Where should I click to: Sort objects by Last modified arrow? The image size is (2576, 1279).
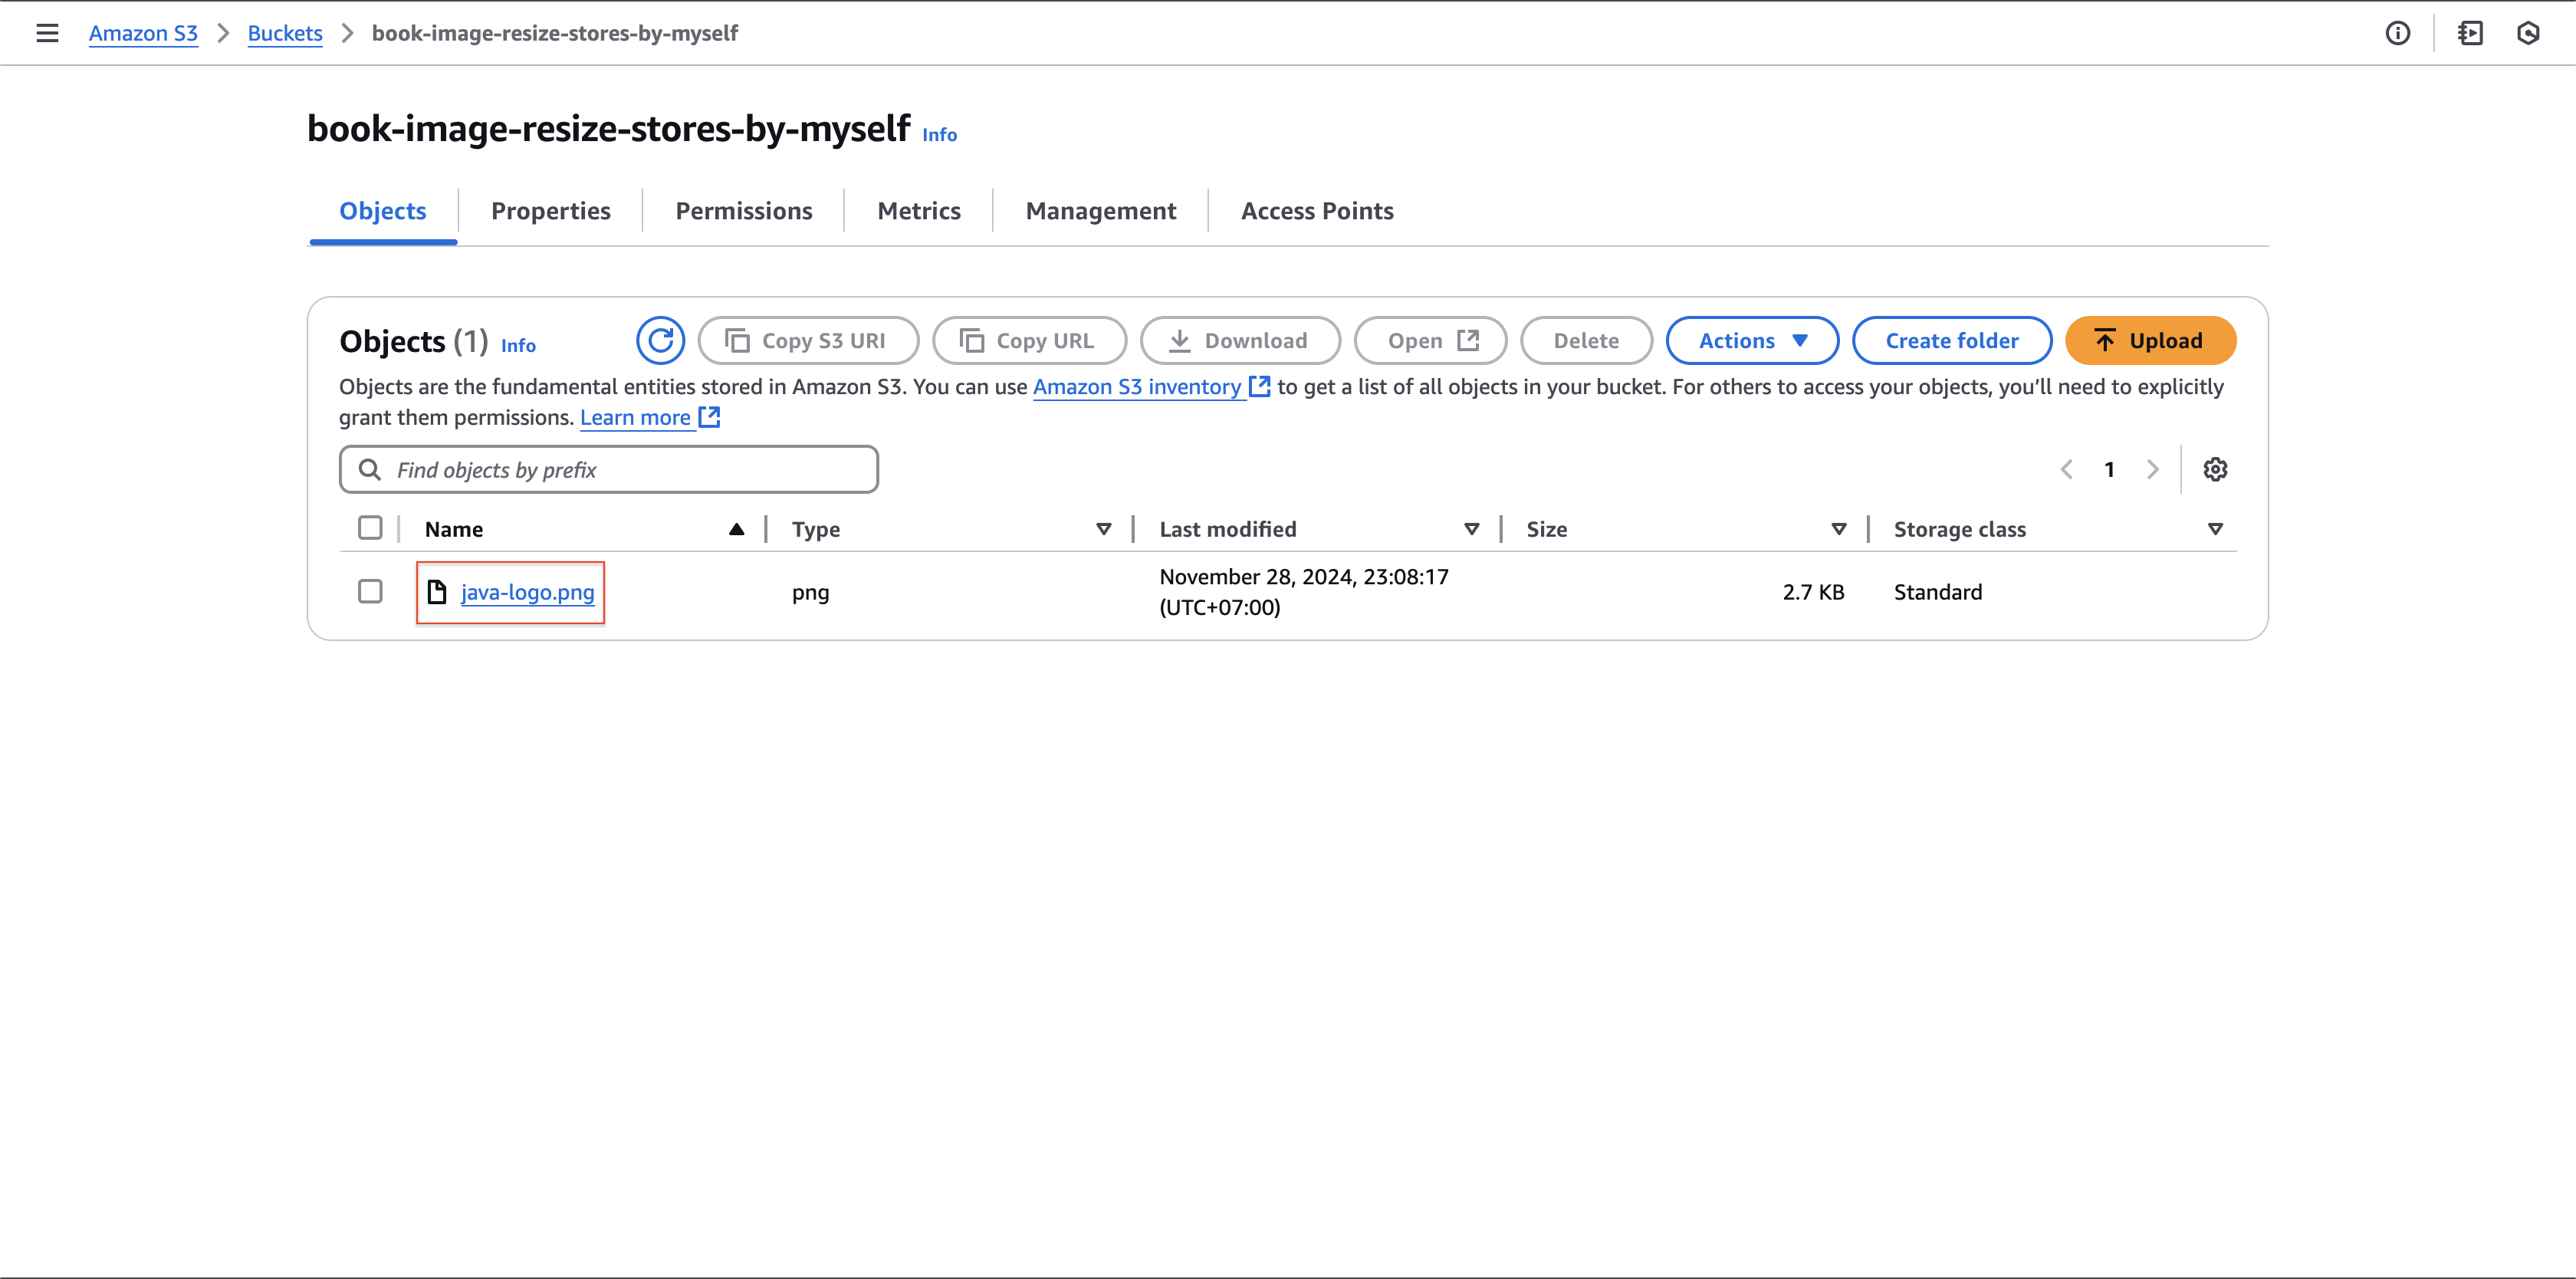(x=1471, y=529)
